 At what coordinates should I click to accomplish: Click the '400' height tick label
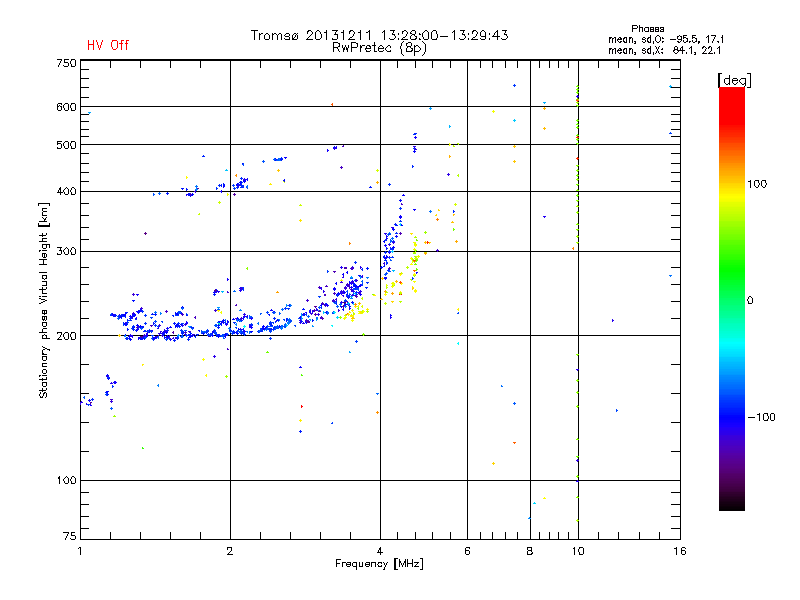[x=67, y=192]
